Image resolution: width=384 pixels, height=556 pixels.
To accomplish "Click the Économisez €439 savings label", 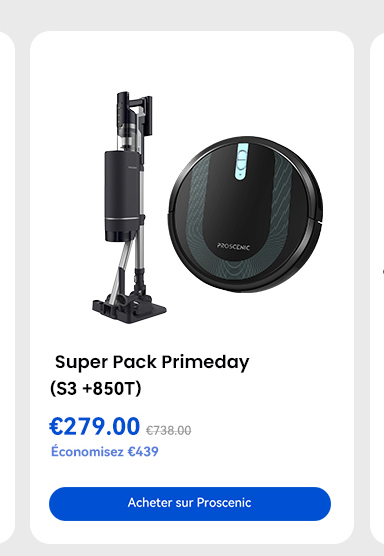I will pos(105,451).
